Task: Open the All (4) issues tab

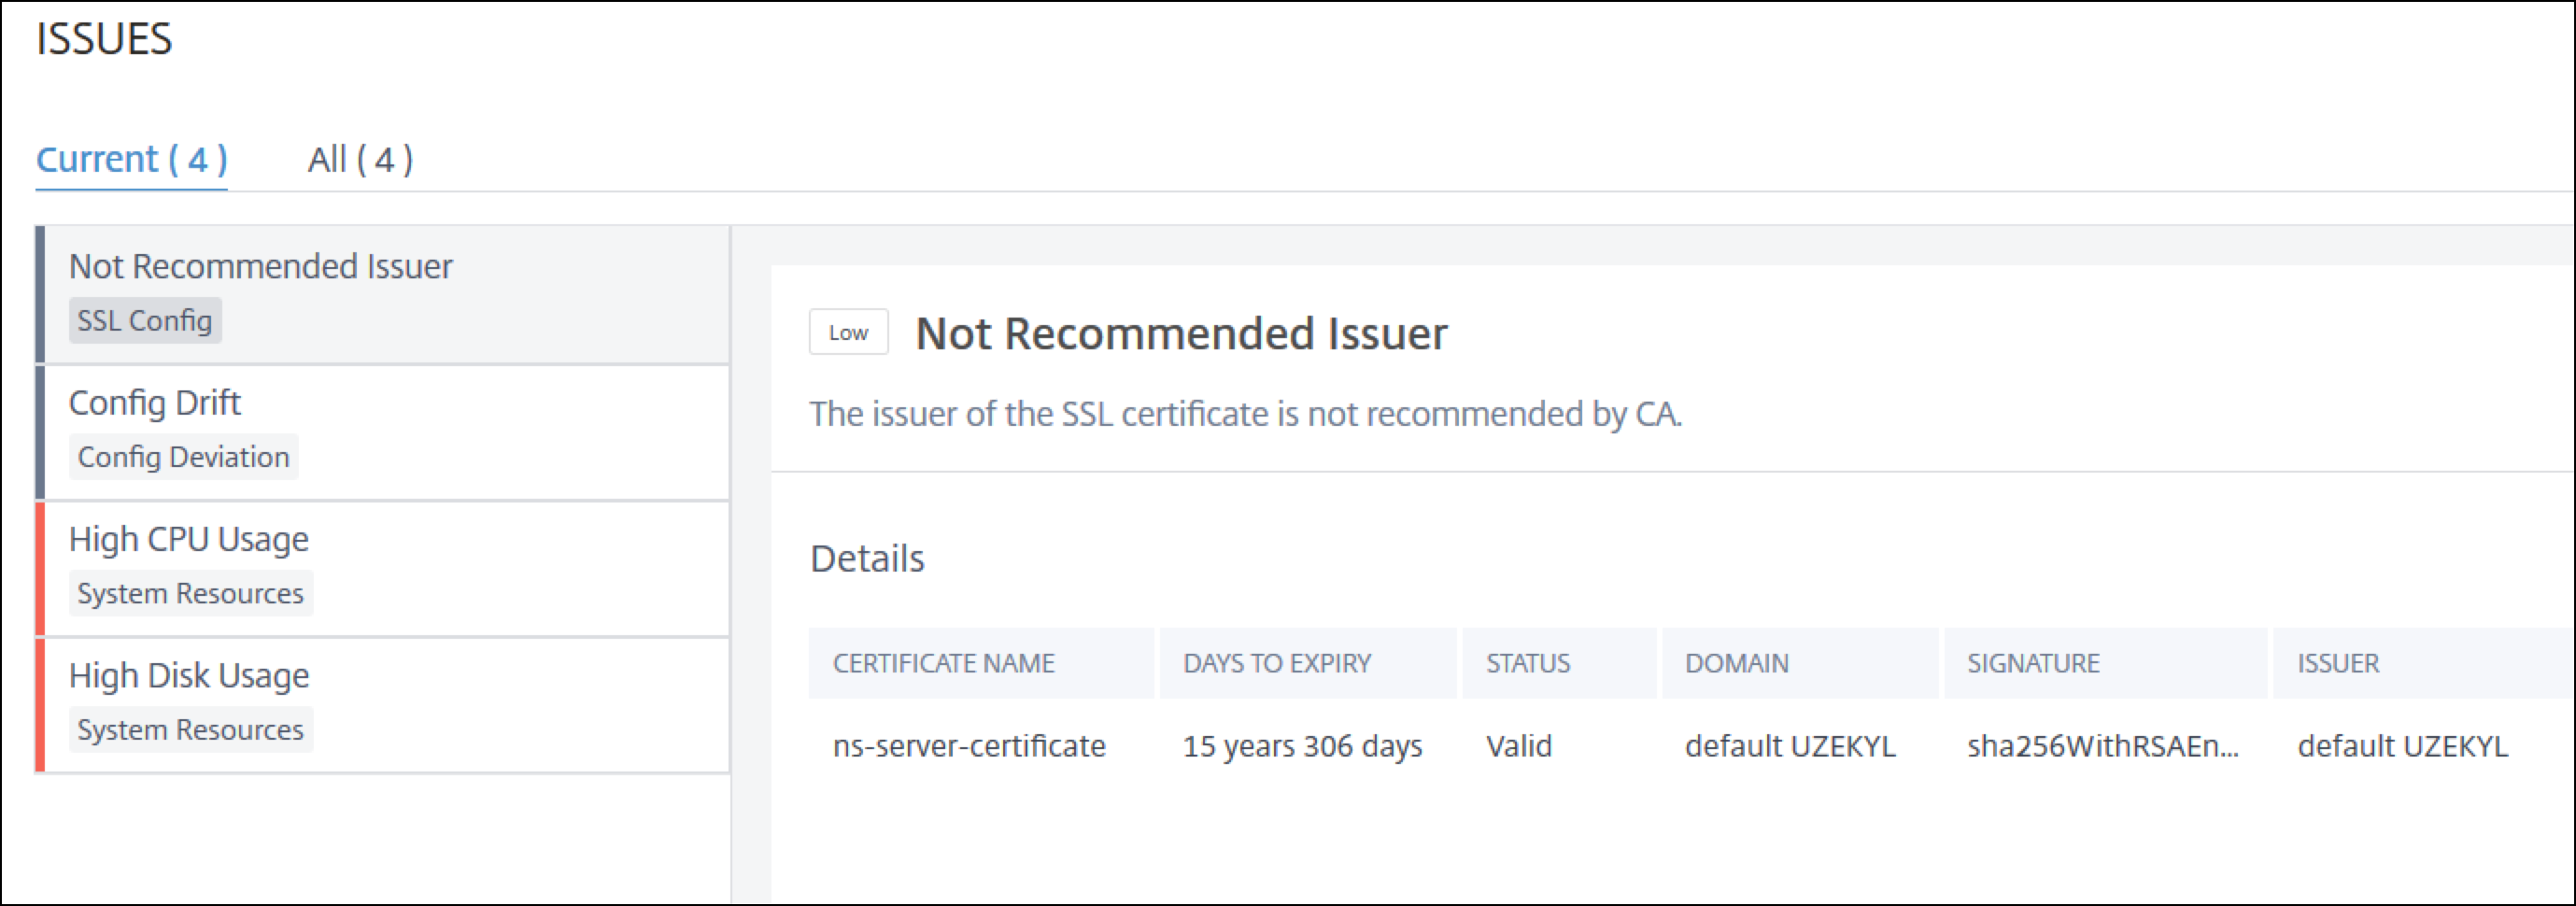Action: [360, 159]
